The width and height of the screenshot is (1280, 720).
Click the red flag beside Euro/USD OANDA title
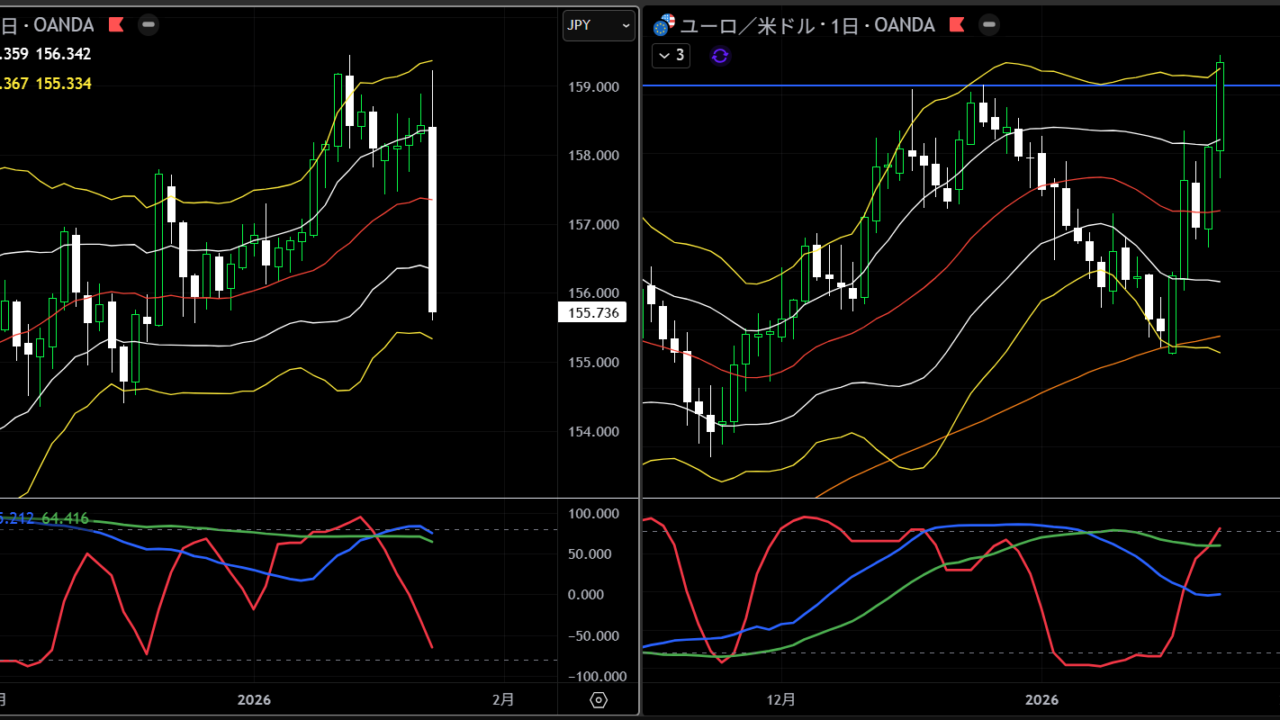[x=957, y=24]
